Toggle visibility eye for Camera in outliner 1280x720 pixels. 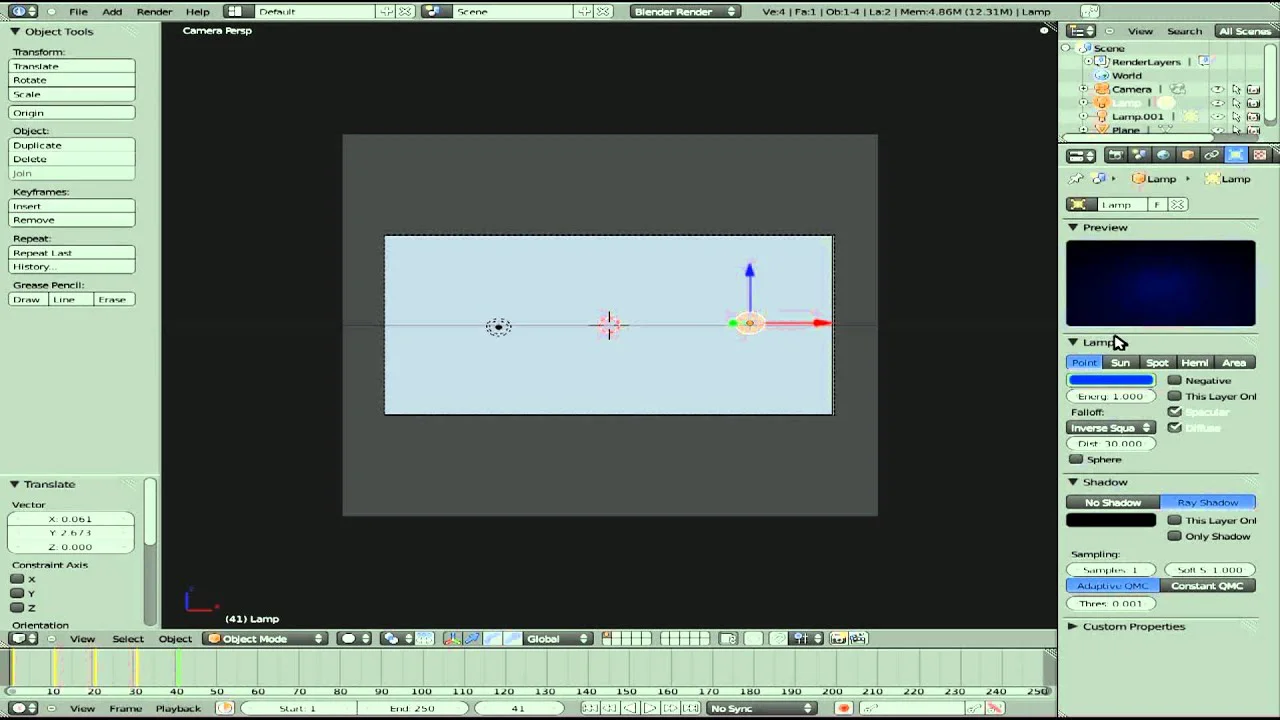click(1217, 89)
